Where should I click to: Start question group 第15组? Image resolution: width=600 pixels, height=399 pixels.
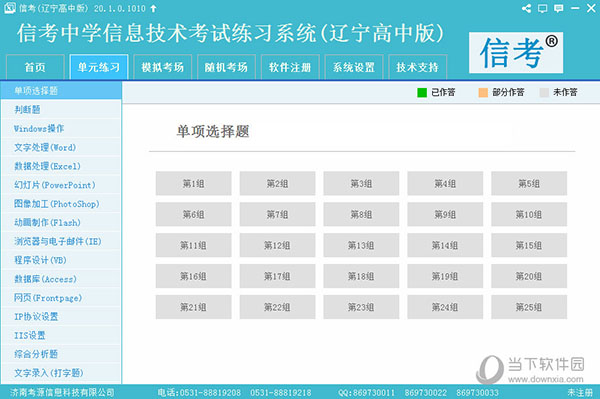click(529, 245)
